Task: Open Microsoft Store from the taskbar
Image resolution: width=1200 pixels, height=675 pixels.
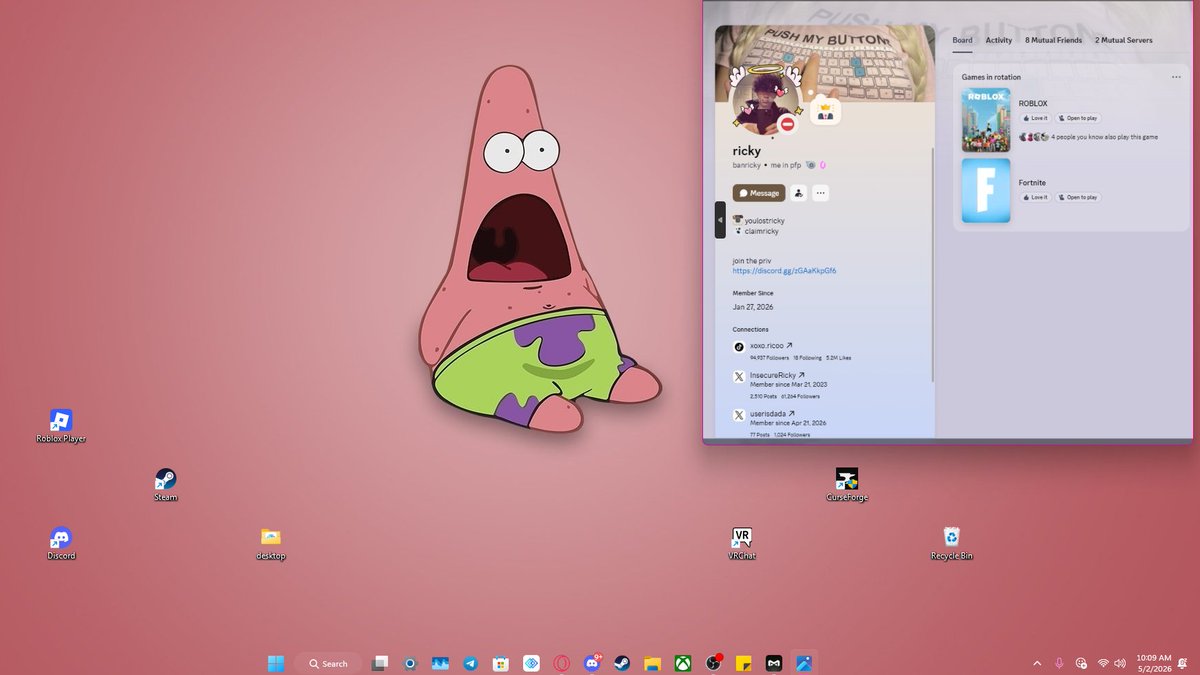Action: (501, 663)
